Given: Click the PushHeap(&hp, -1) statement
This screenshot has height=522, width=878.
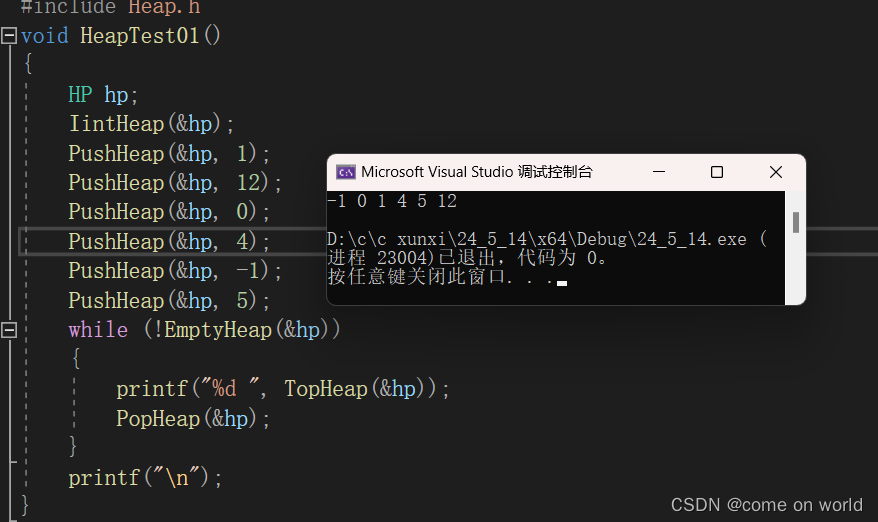Looking at the screenshot, I should 175,271.
